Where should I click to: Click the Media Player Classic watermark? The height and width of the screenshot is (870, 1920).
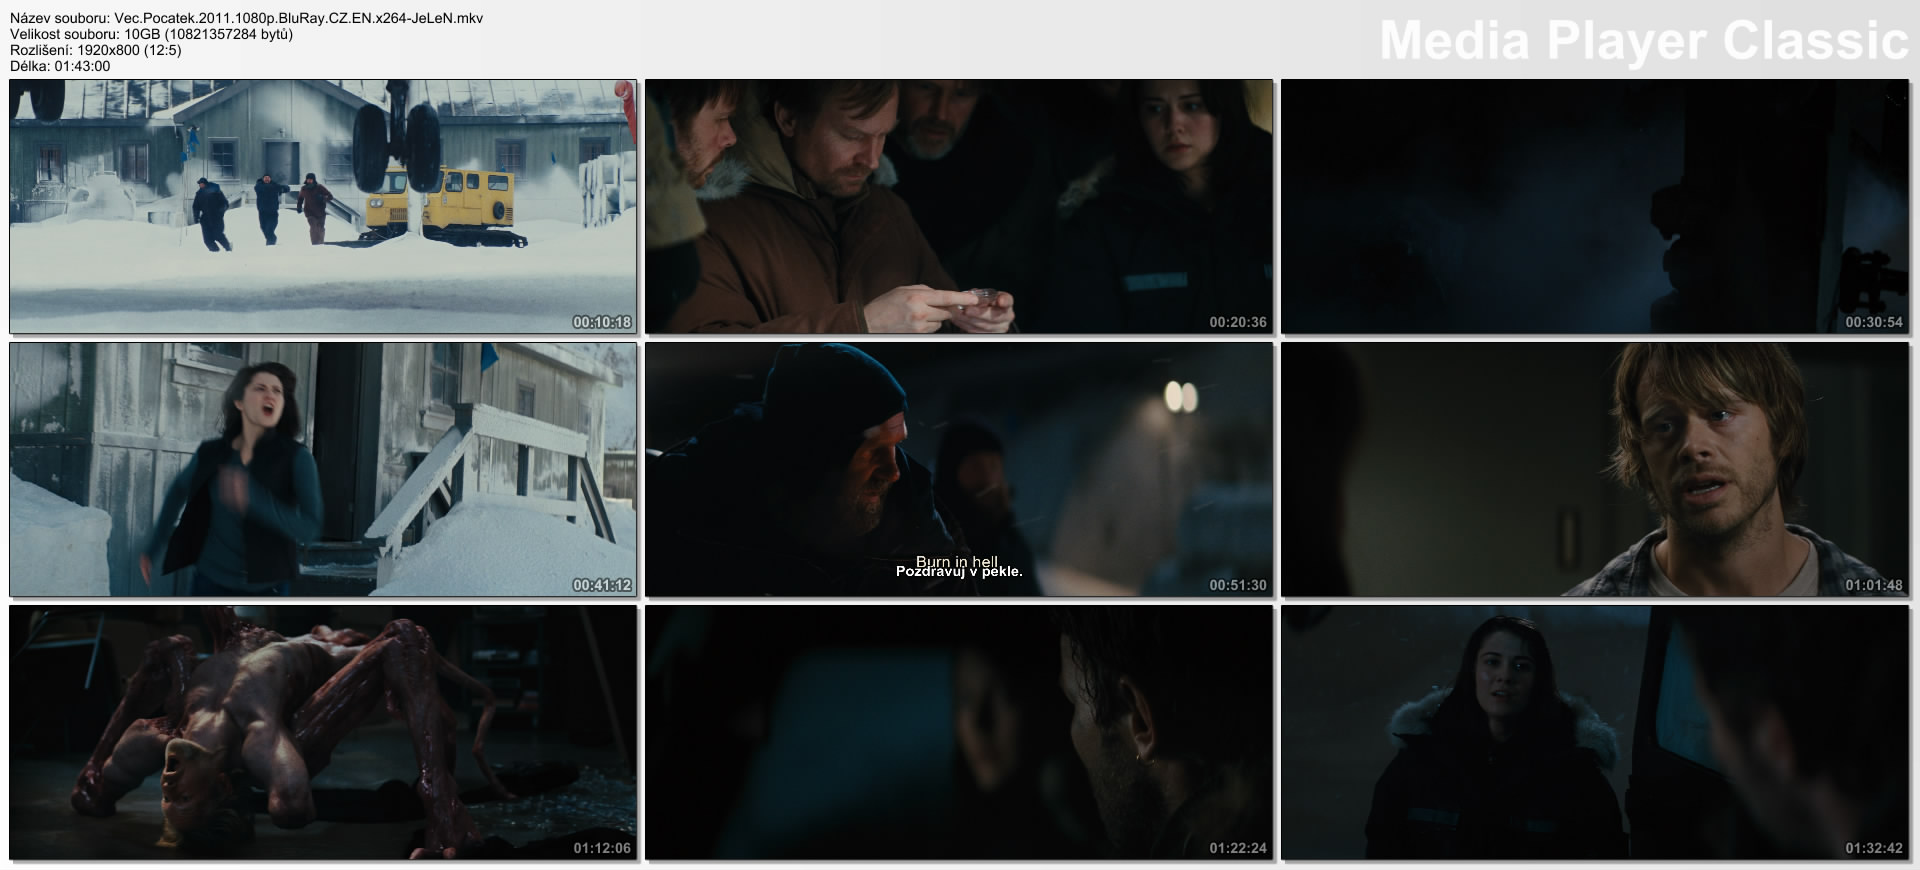(x=1643, y=41)
